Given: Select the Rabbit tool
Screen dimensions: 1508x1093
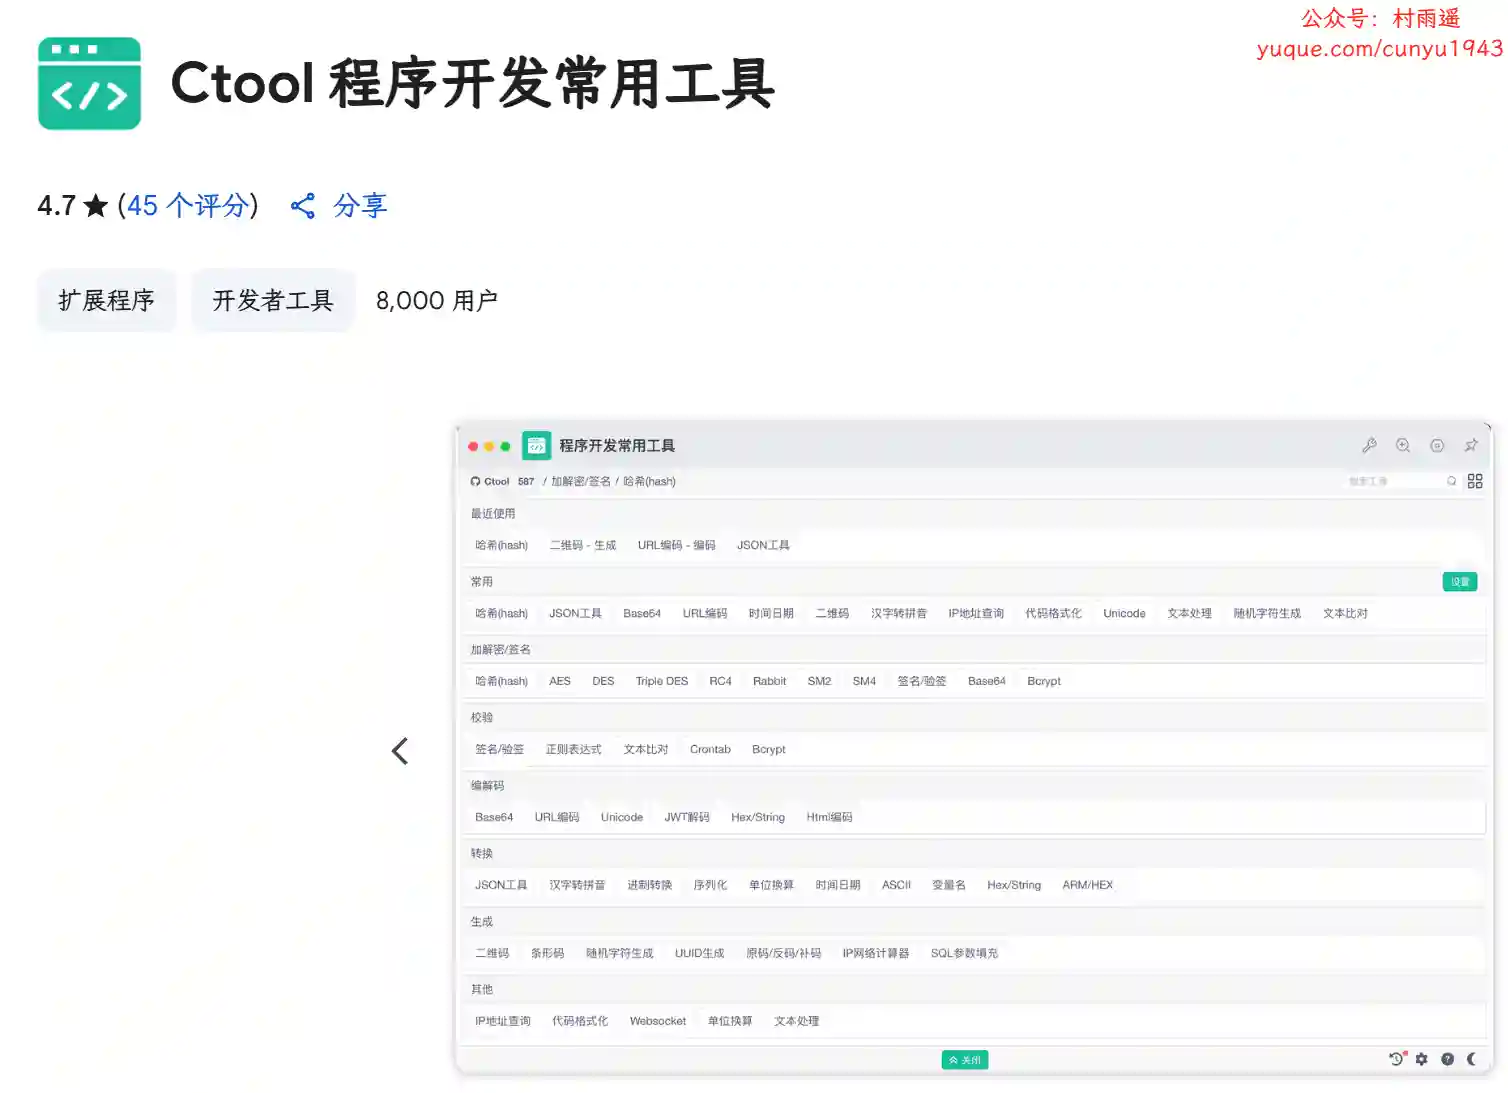Looking at the screenshot, I should (770, 681).
